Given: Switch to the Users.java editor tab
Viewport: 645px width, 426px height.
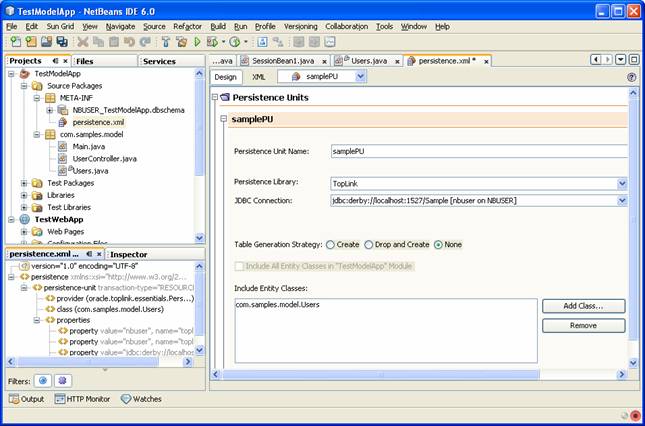Looking at the screenshot, I should [369, 61].
